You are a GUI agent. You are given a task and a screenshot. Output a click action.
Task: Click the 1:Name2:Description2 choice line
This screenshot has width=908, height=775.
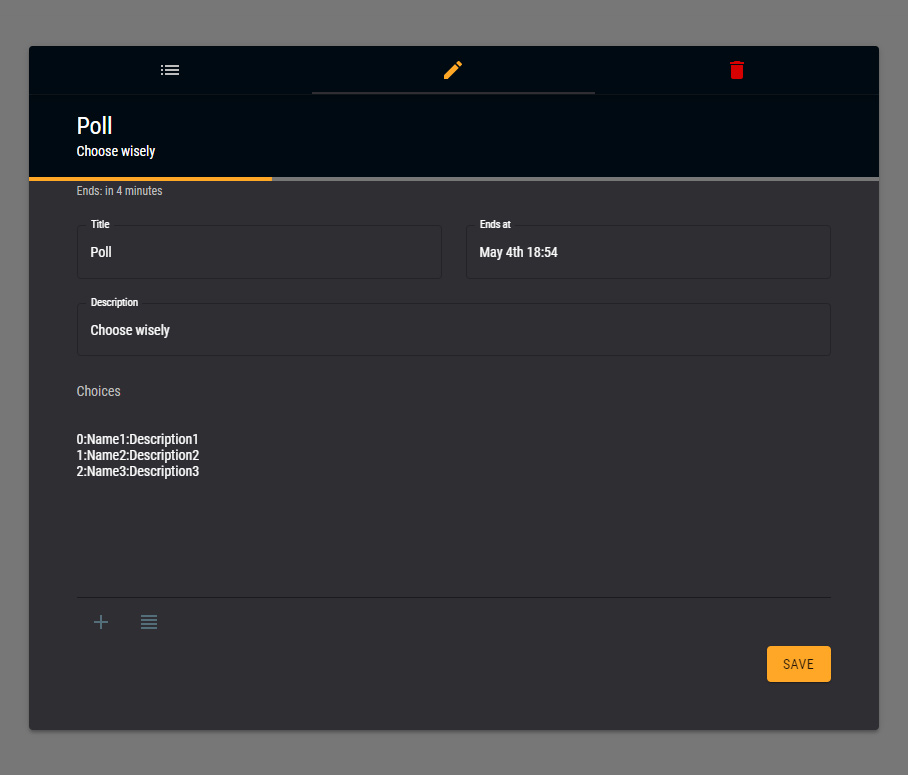pos(138,455)
